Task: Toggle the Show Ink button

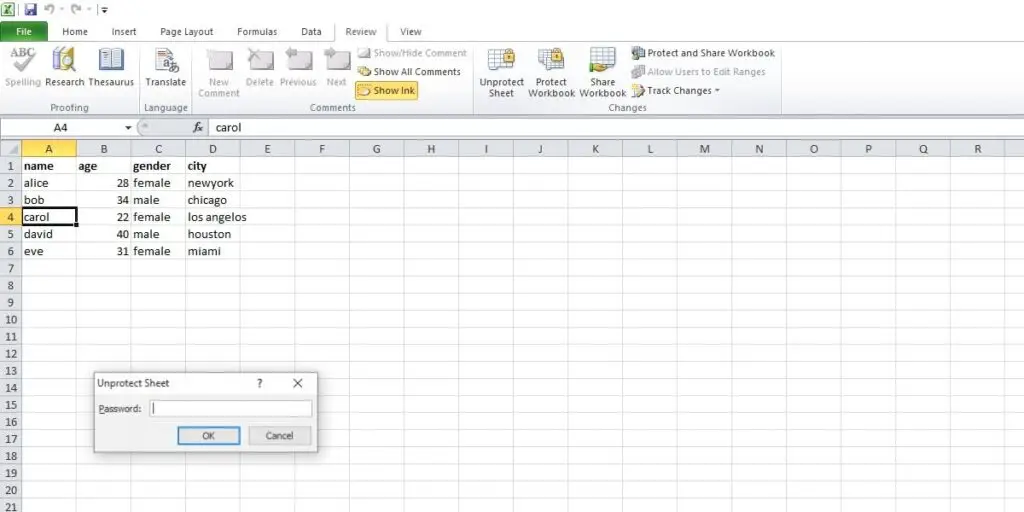Action: click(x=387, y=91)
